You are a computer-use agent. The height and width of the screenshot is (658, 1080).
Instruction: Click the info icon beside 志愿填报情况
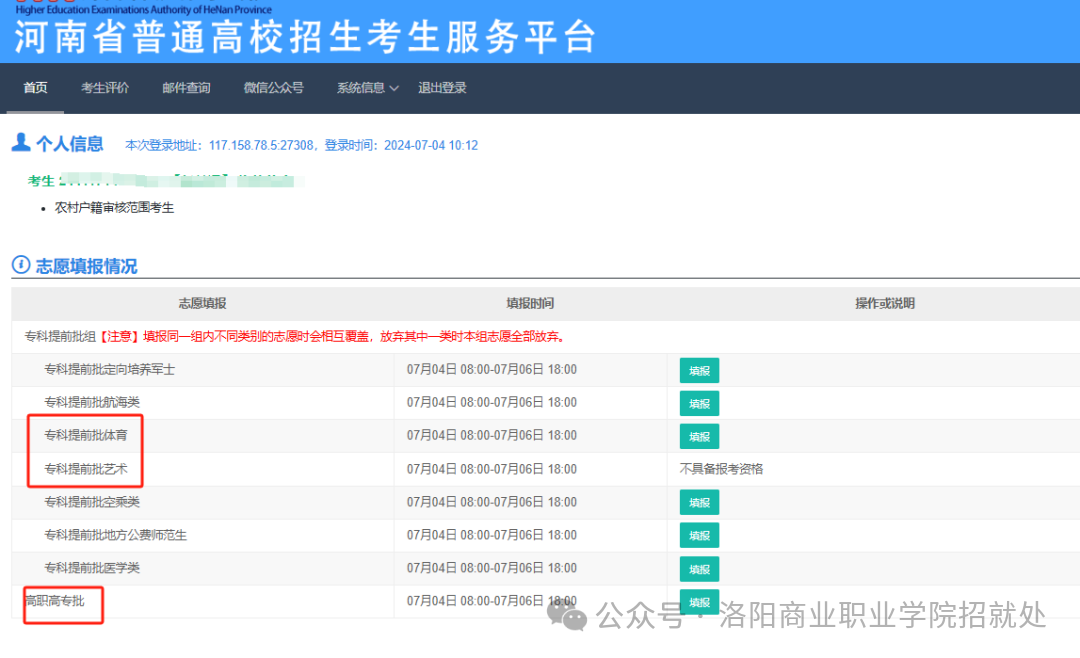click(x=21, y=265)
